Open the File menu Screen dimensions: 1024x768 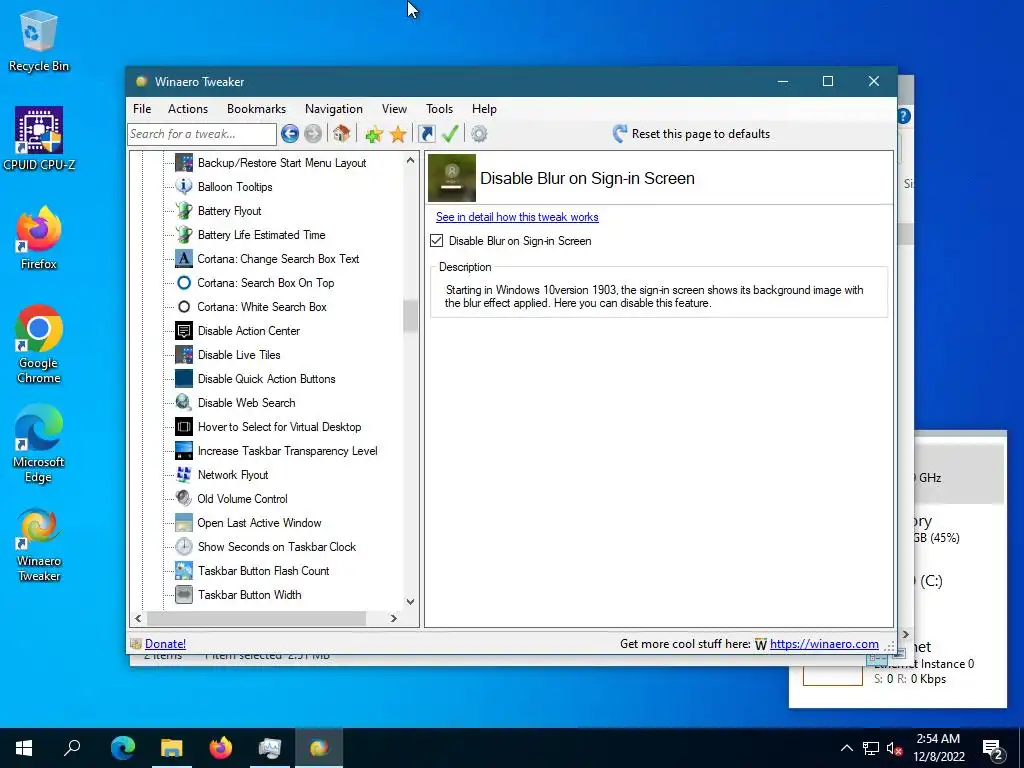142,109
